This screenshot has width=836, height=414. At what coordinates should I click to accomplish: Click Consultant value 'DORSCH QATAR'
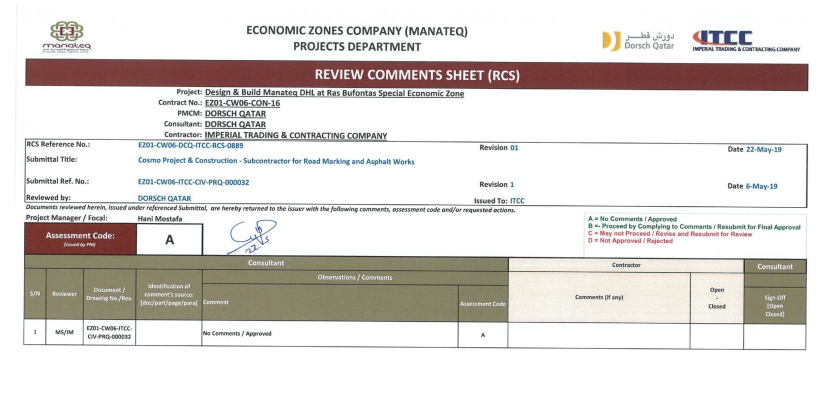point(235,124)
